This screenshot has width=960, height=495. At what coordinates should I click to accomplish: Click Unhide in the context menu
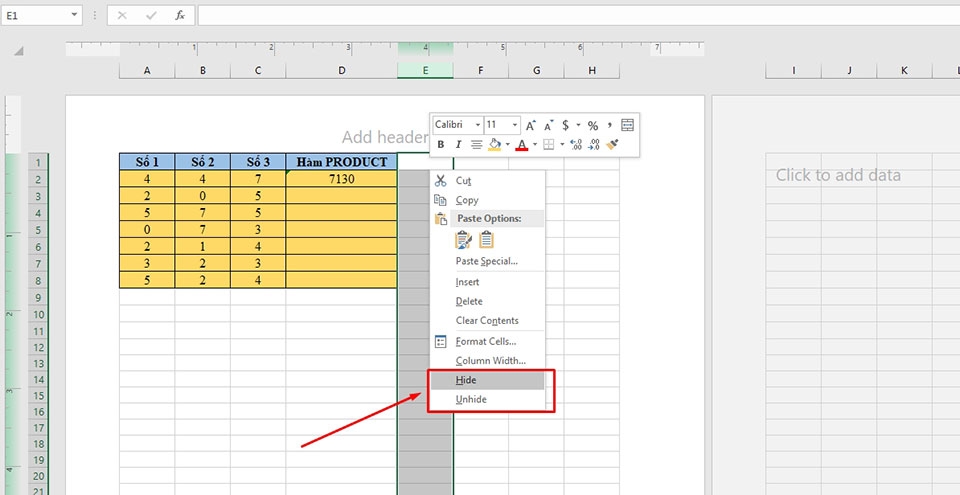click(x=487, y=399)
